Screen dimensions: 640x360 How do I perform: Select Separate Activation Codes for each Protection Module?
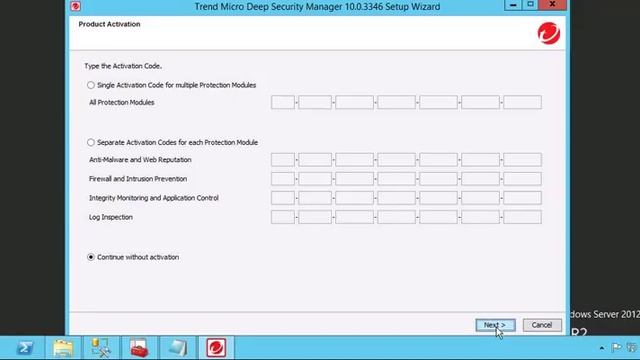pos(91,142)
